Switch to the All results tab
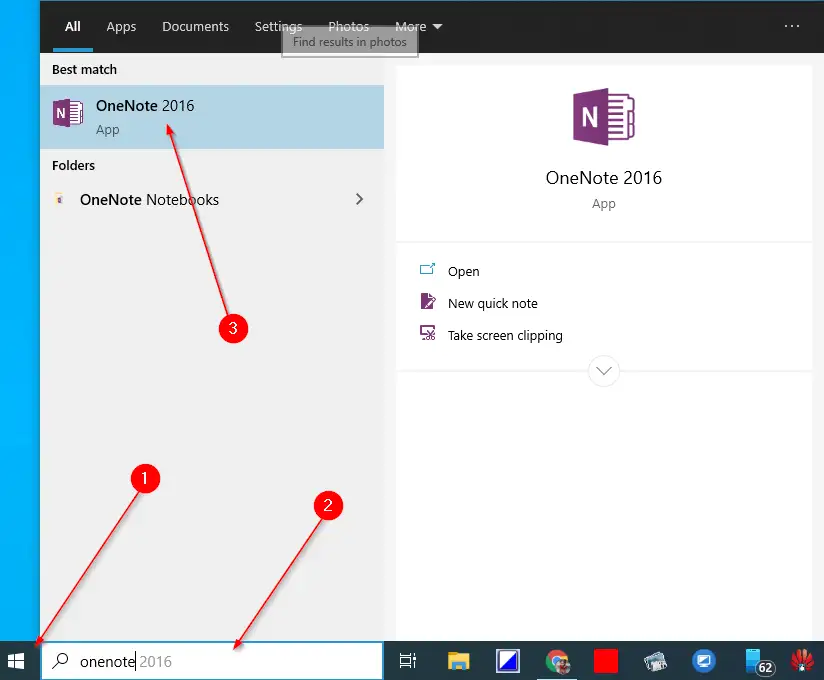824x680 pixels. point(73,26)
